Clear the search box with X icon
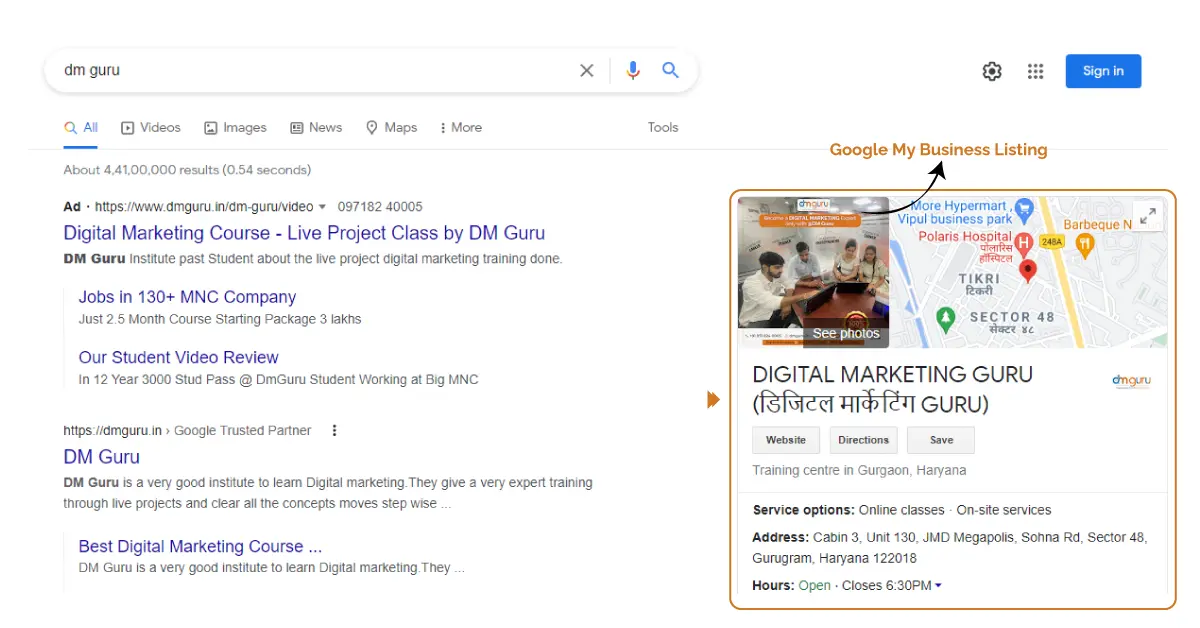The width and height of the screenshot is (1200, 628). 587,71
